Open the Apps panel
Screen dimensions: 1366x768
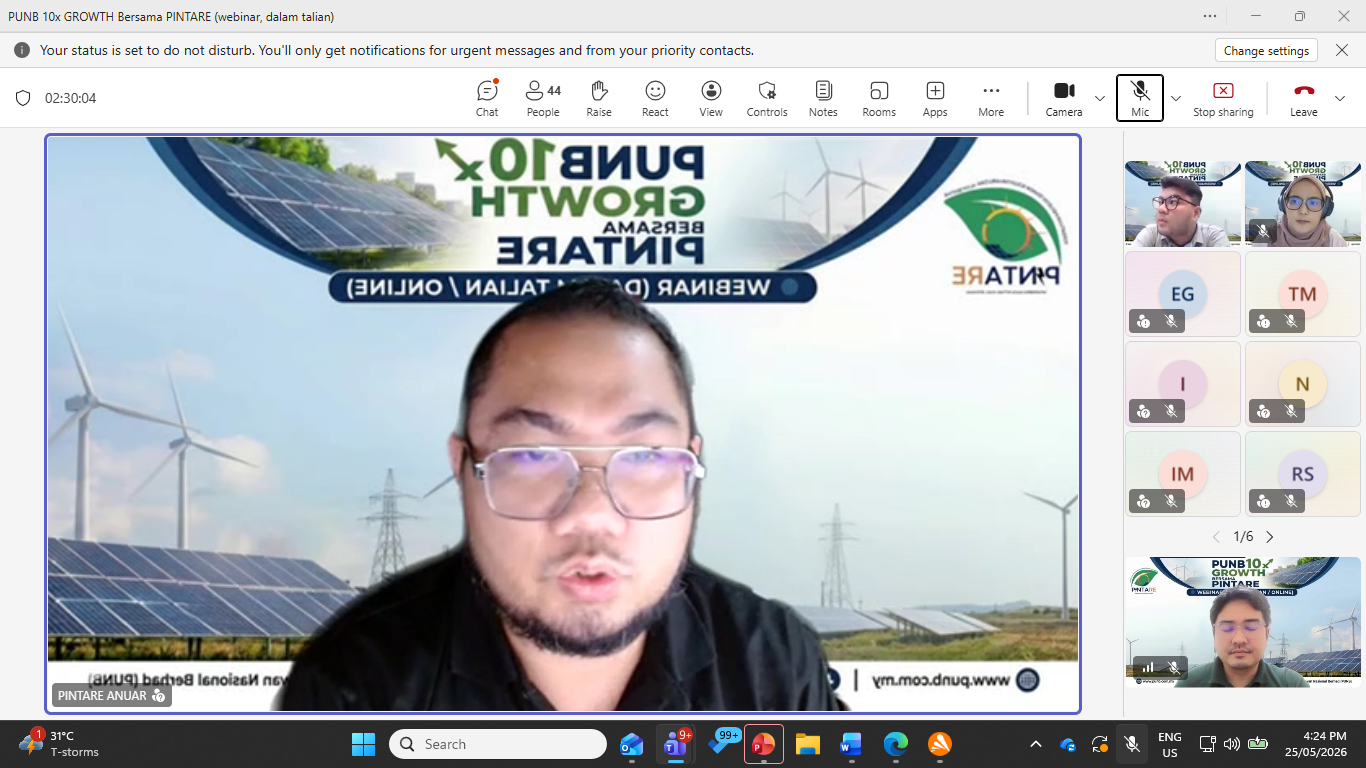click(935, 98)
